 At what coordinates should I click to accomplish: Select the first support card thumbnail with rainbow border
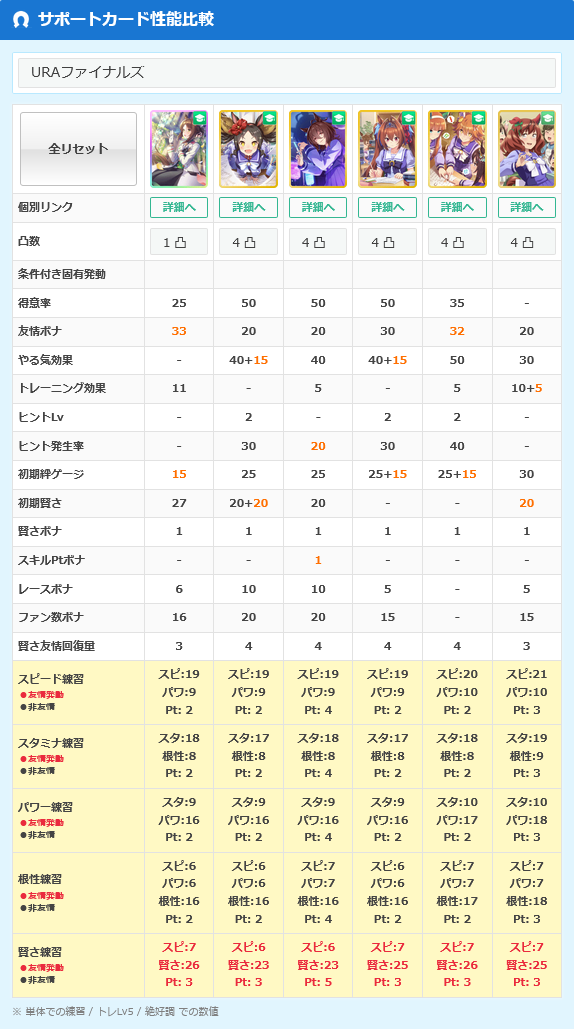point(179,149)
